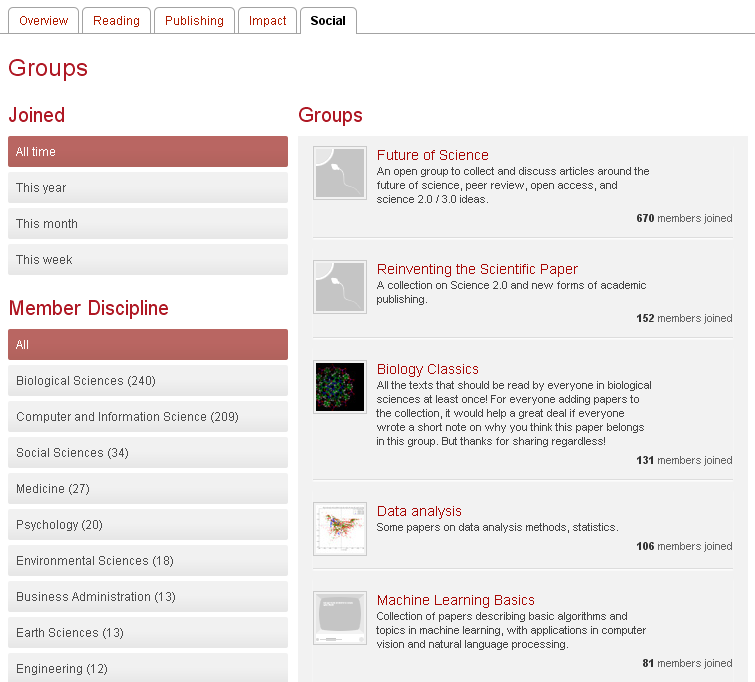The image size is (755, 682).
Task: Filter by Earth Sciences (13)
Action: [x=148, y=633]
